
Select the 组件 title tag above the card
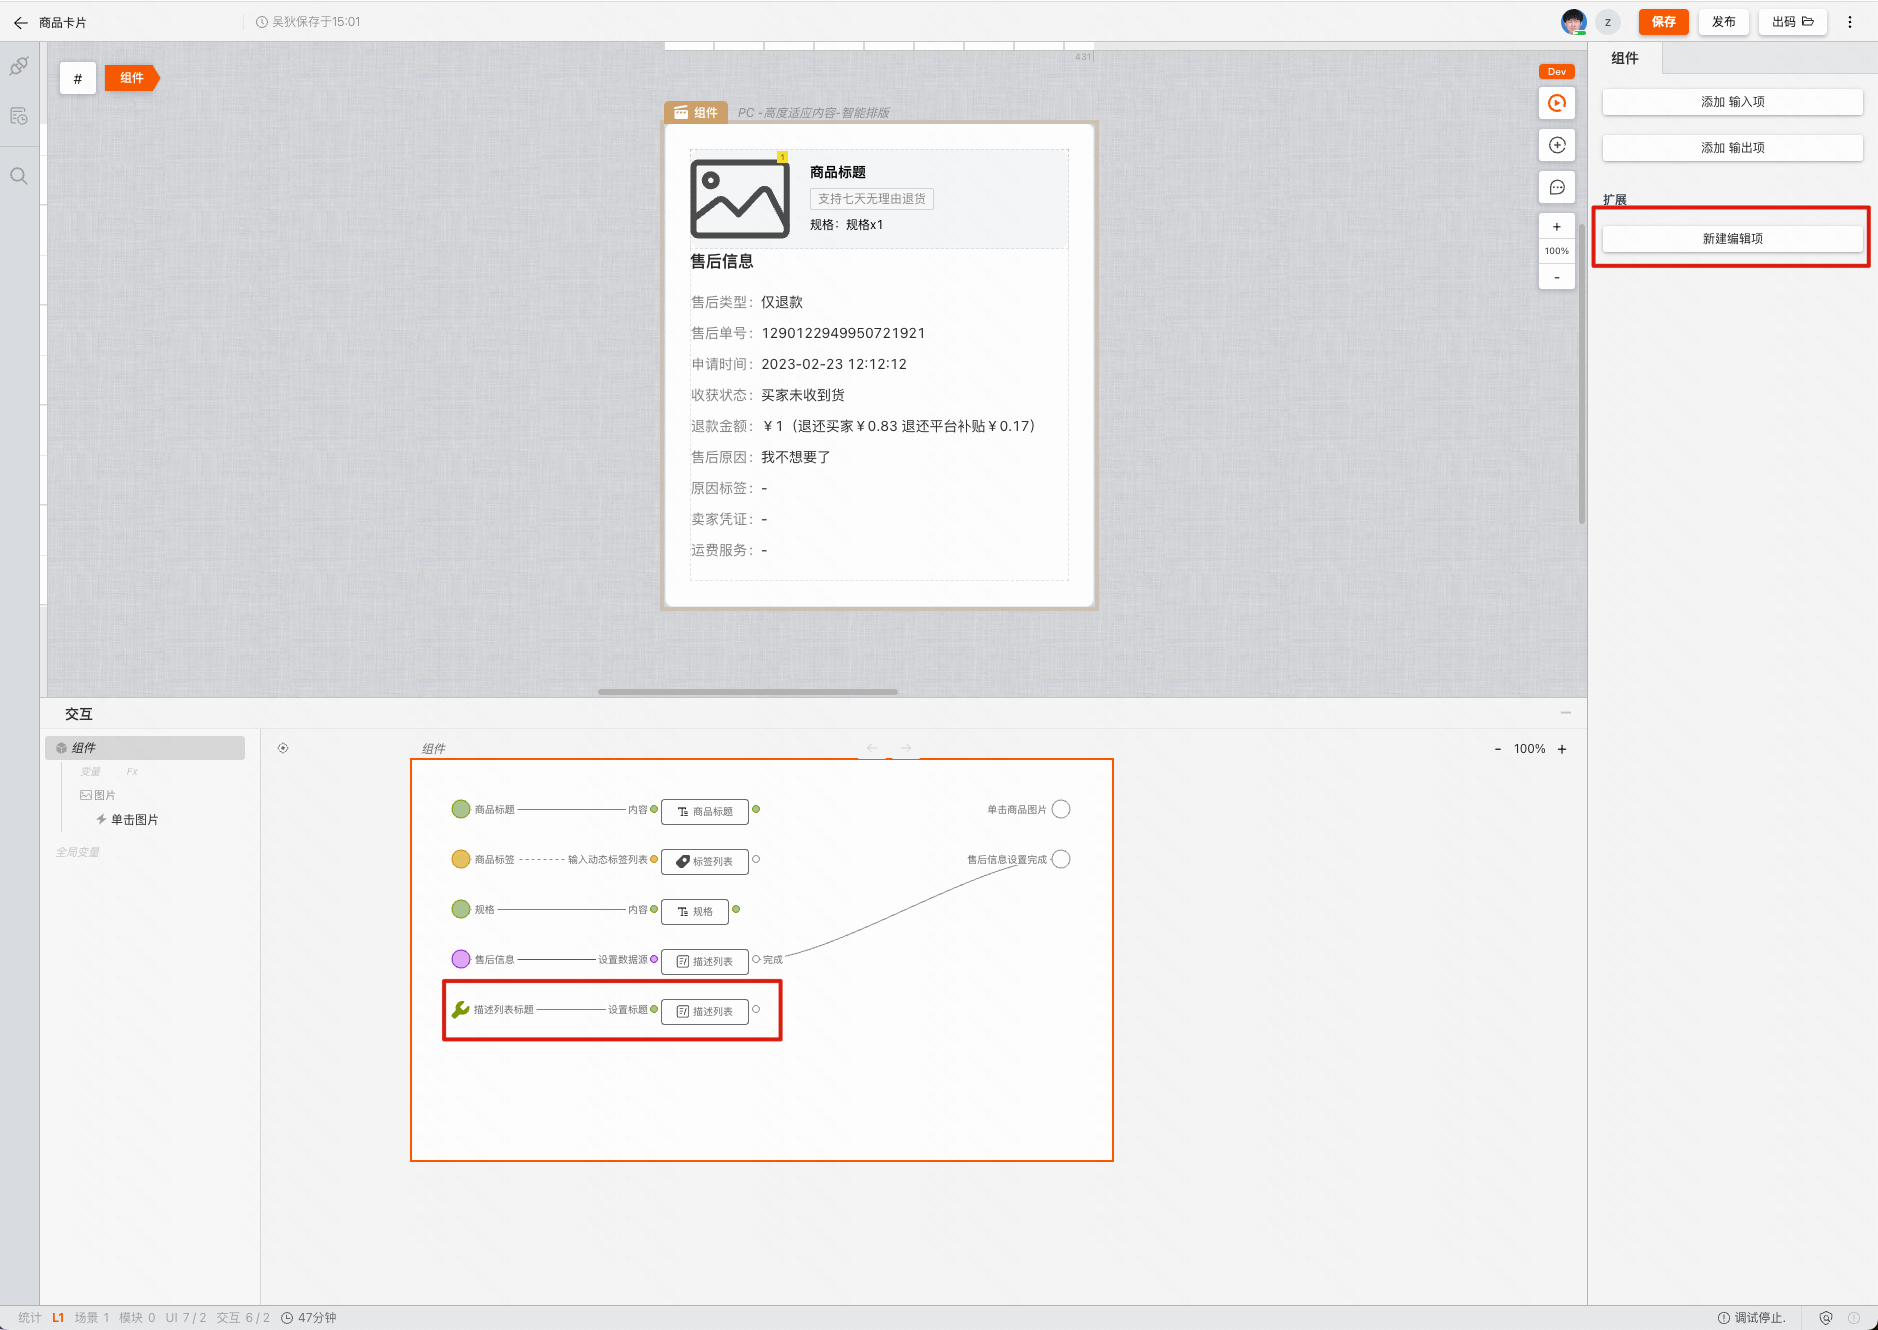tap(696, 112)
